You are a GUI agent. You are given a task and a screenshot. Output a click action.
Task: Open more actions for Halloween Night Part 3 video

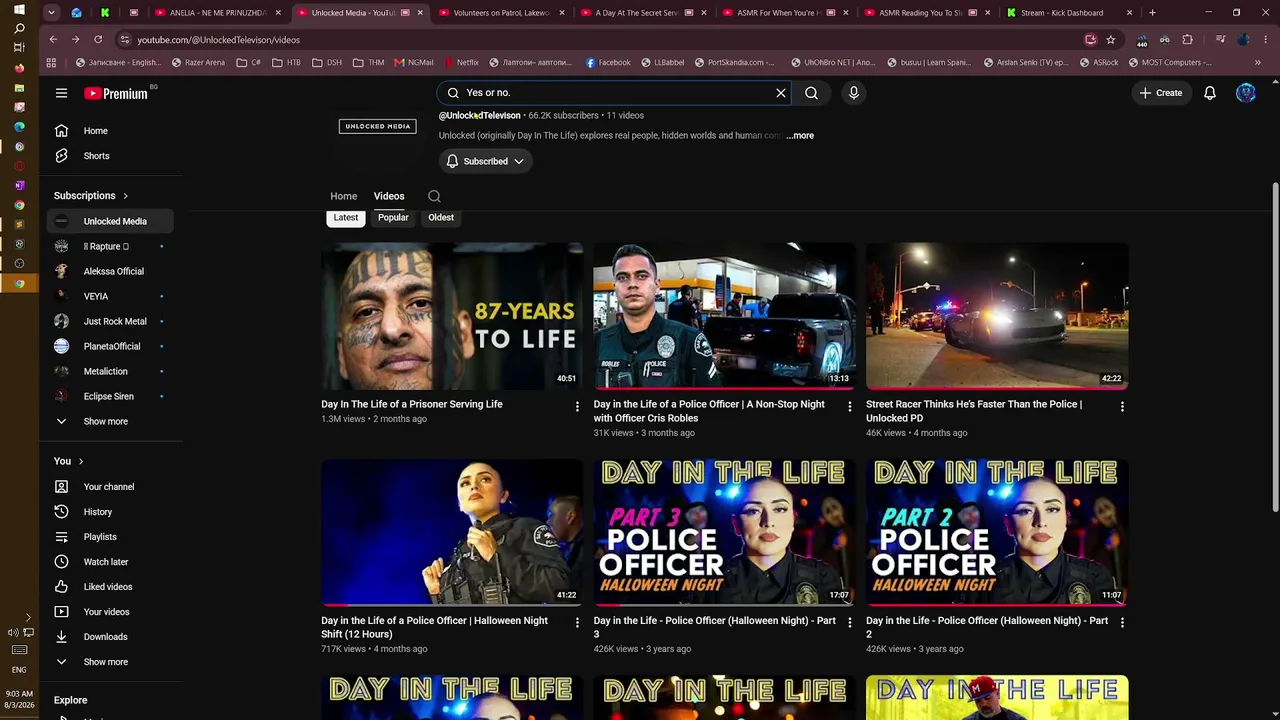850,622
